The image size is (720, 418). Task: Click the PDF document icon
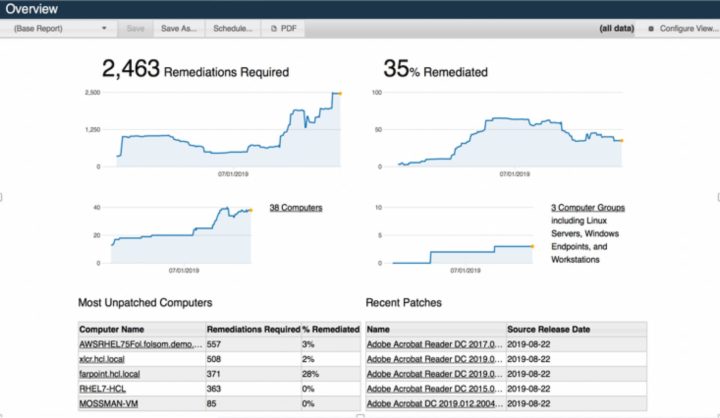274,28
